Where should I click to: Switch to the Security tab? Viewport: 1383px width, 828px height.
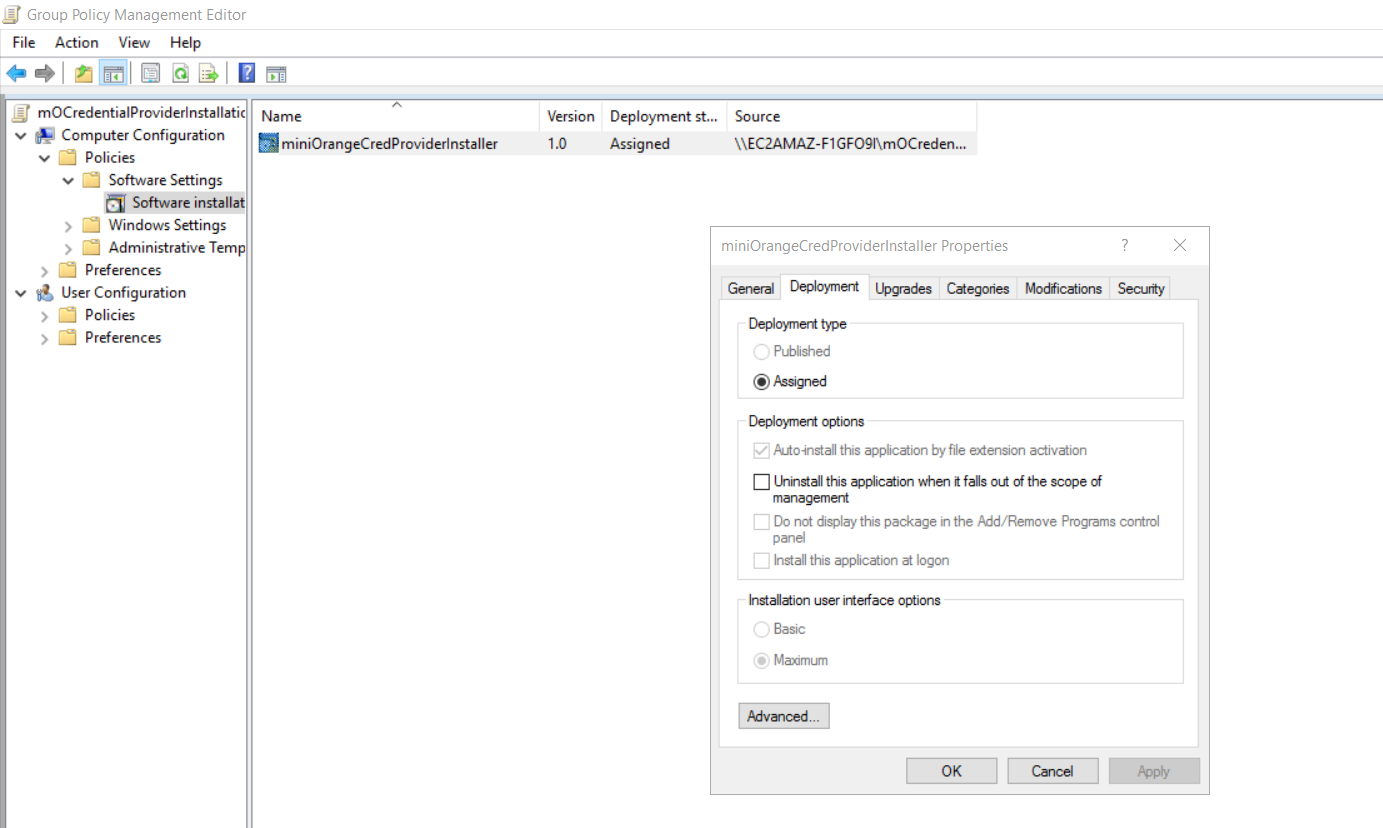pyautogui.click(x=1141, y=288)
